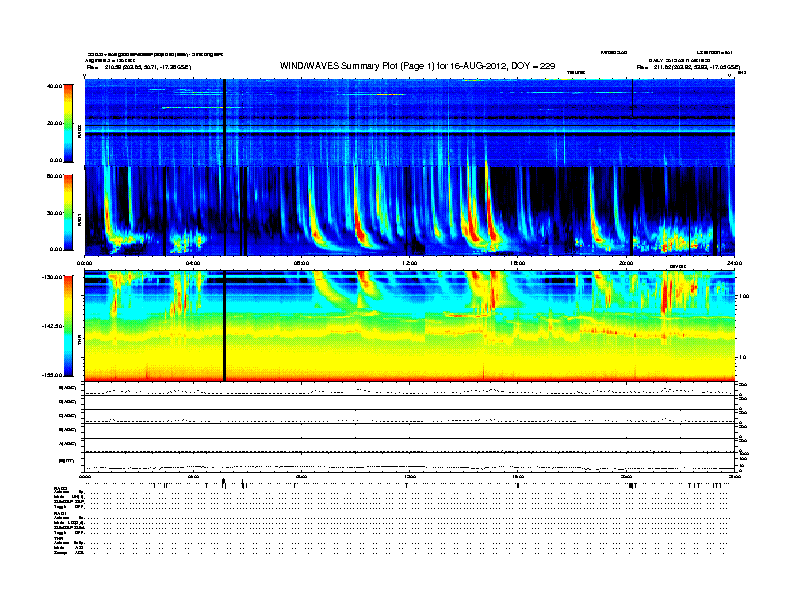
Task: Click the RAD1 color scale bar
Action: coord(68,213)
